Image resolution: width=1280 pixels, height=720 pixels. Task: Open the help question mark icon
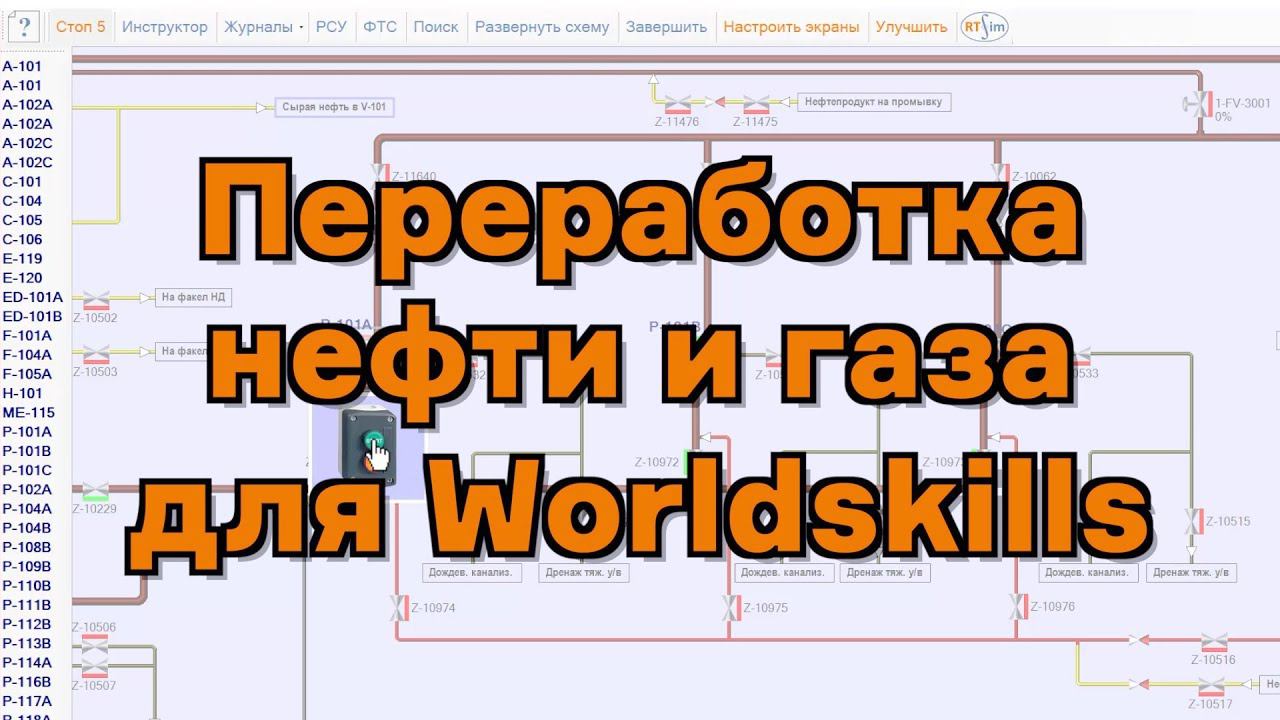[x=25, y=27]
